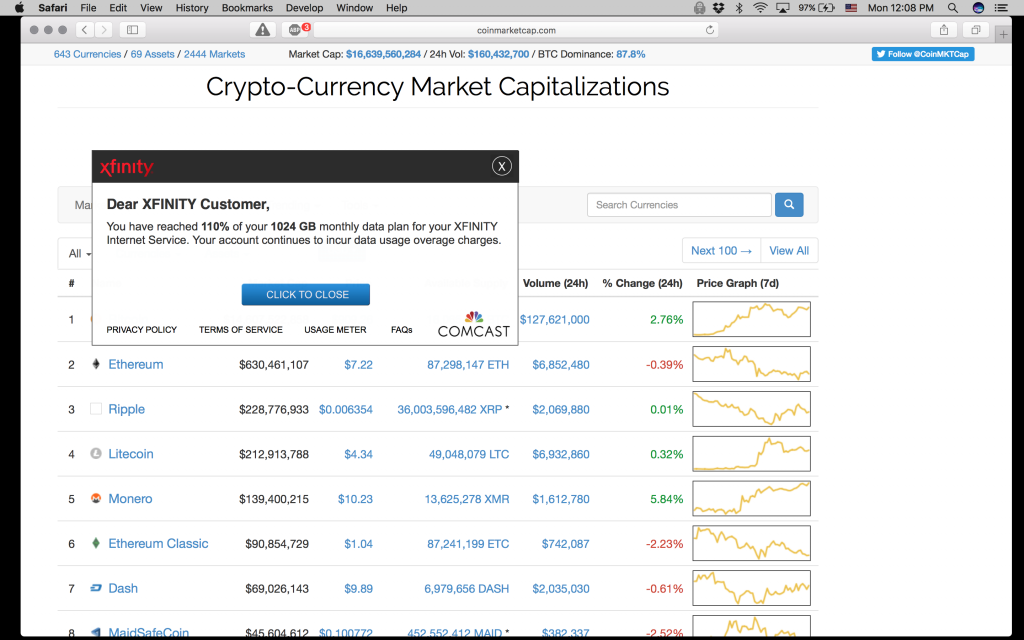Close the Xfinity popup with X
Viewport: 1024px width, 640px height.
pyautogui.click(x=502, y=167)
